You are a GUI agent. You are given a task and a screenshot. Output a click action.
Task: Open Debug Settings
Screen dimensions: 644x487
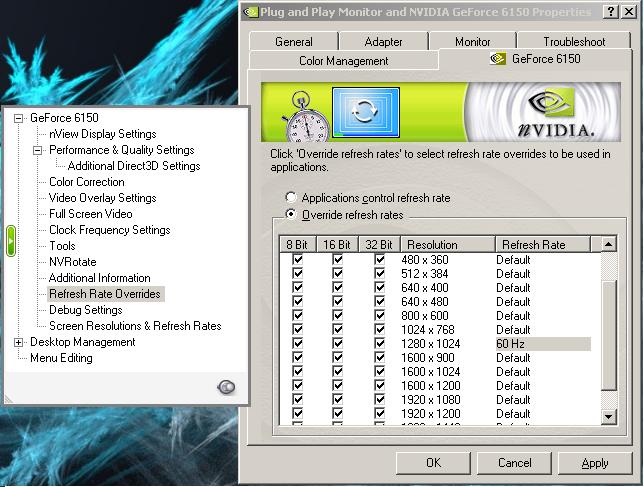click(86, 310)
